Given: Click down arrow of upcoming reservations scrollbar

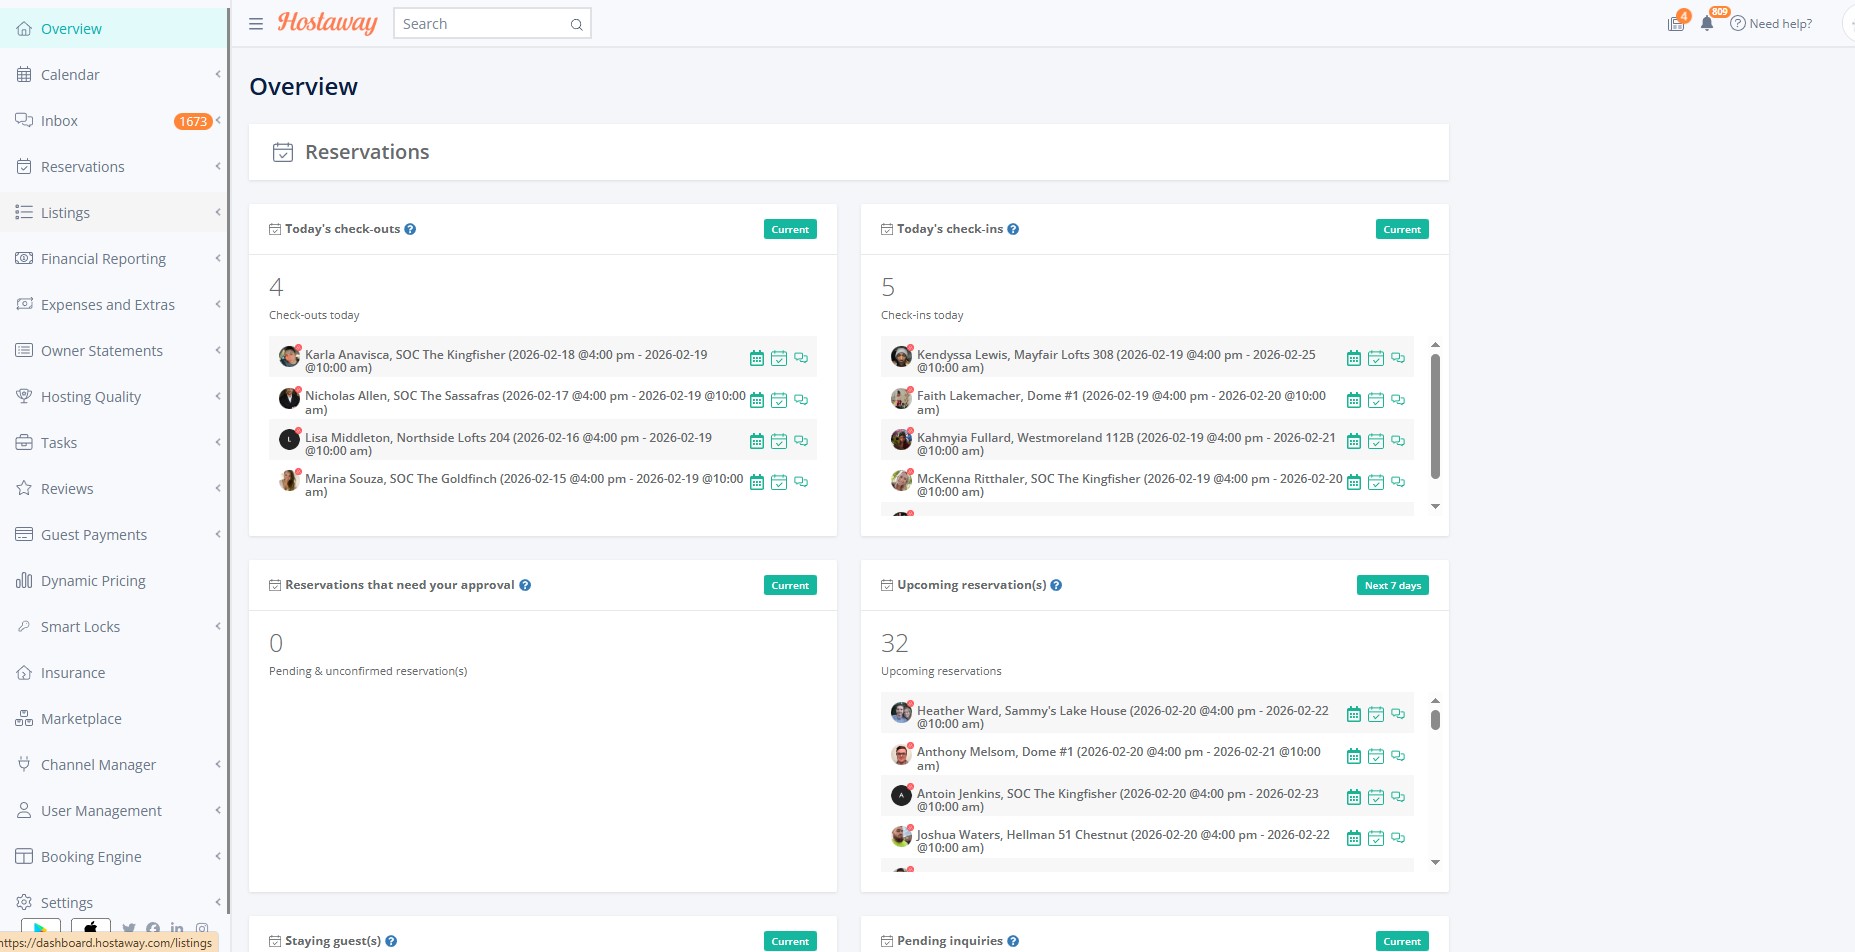Looking at the screenshot, I should (x=1435, y=862).
